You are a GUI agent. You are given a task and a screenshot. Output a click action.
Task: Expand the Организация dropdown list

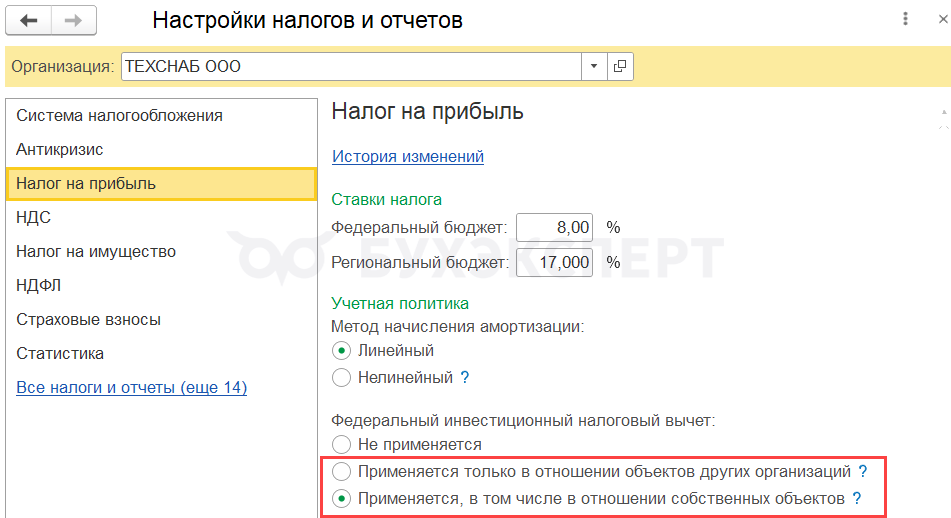pyautogui.click(x=594, y=66)
